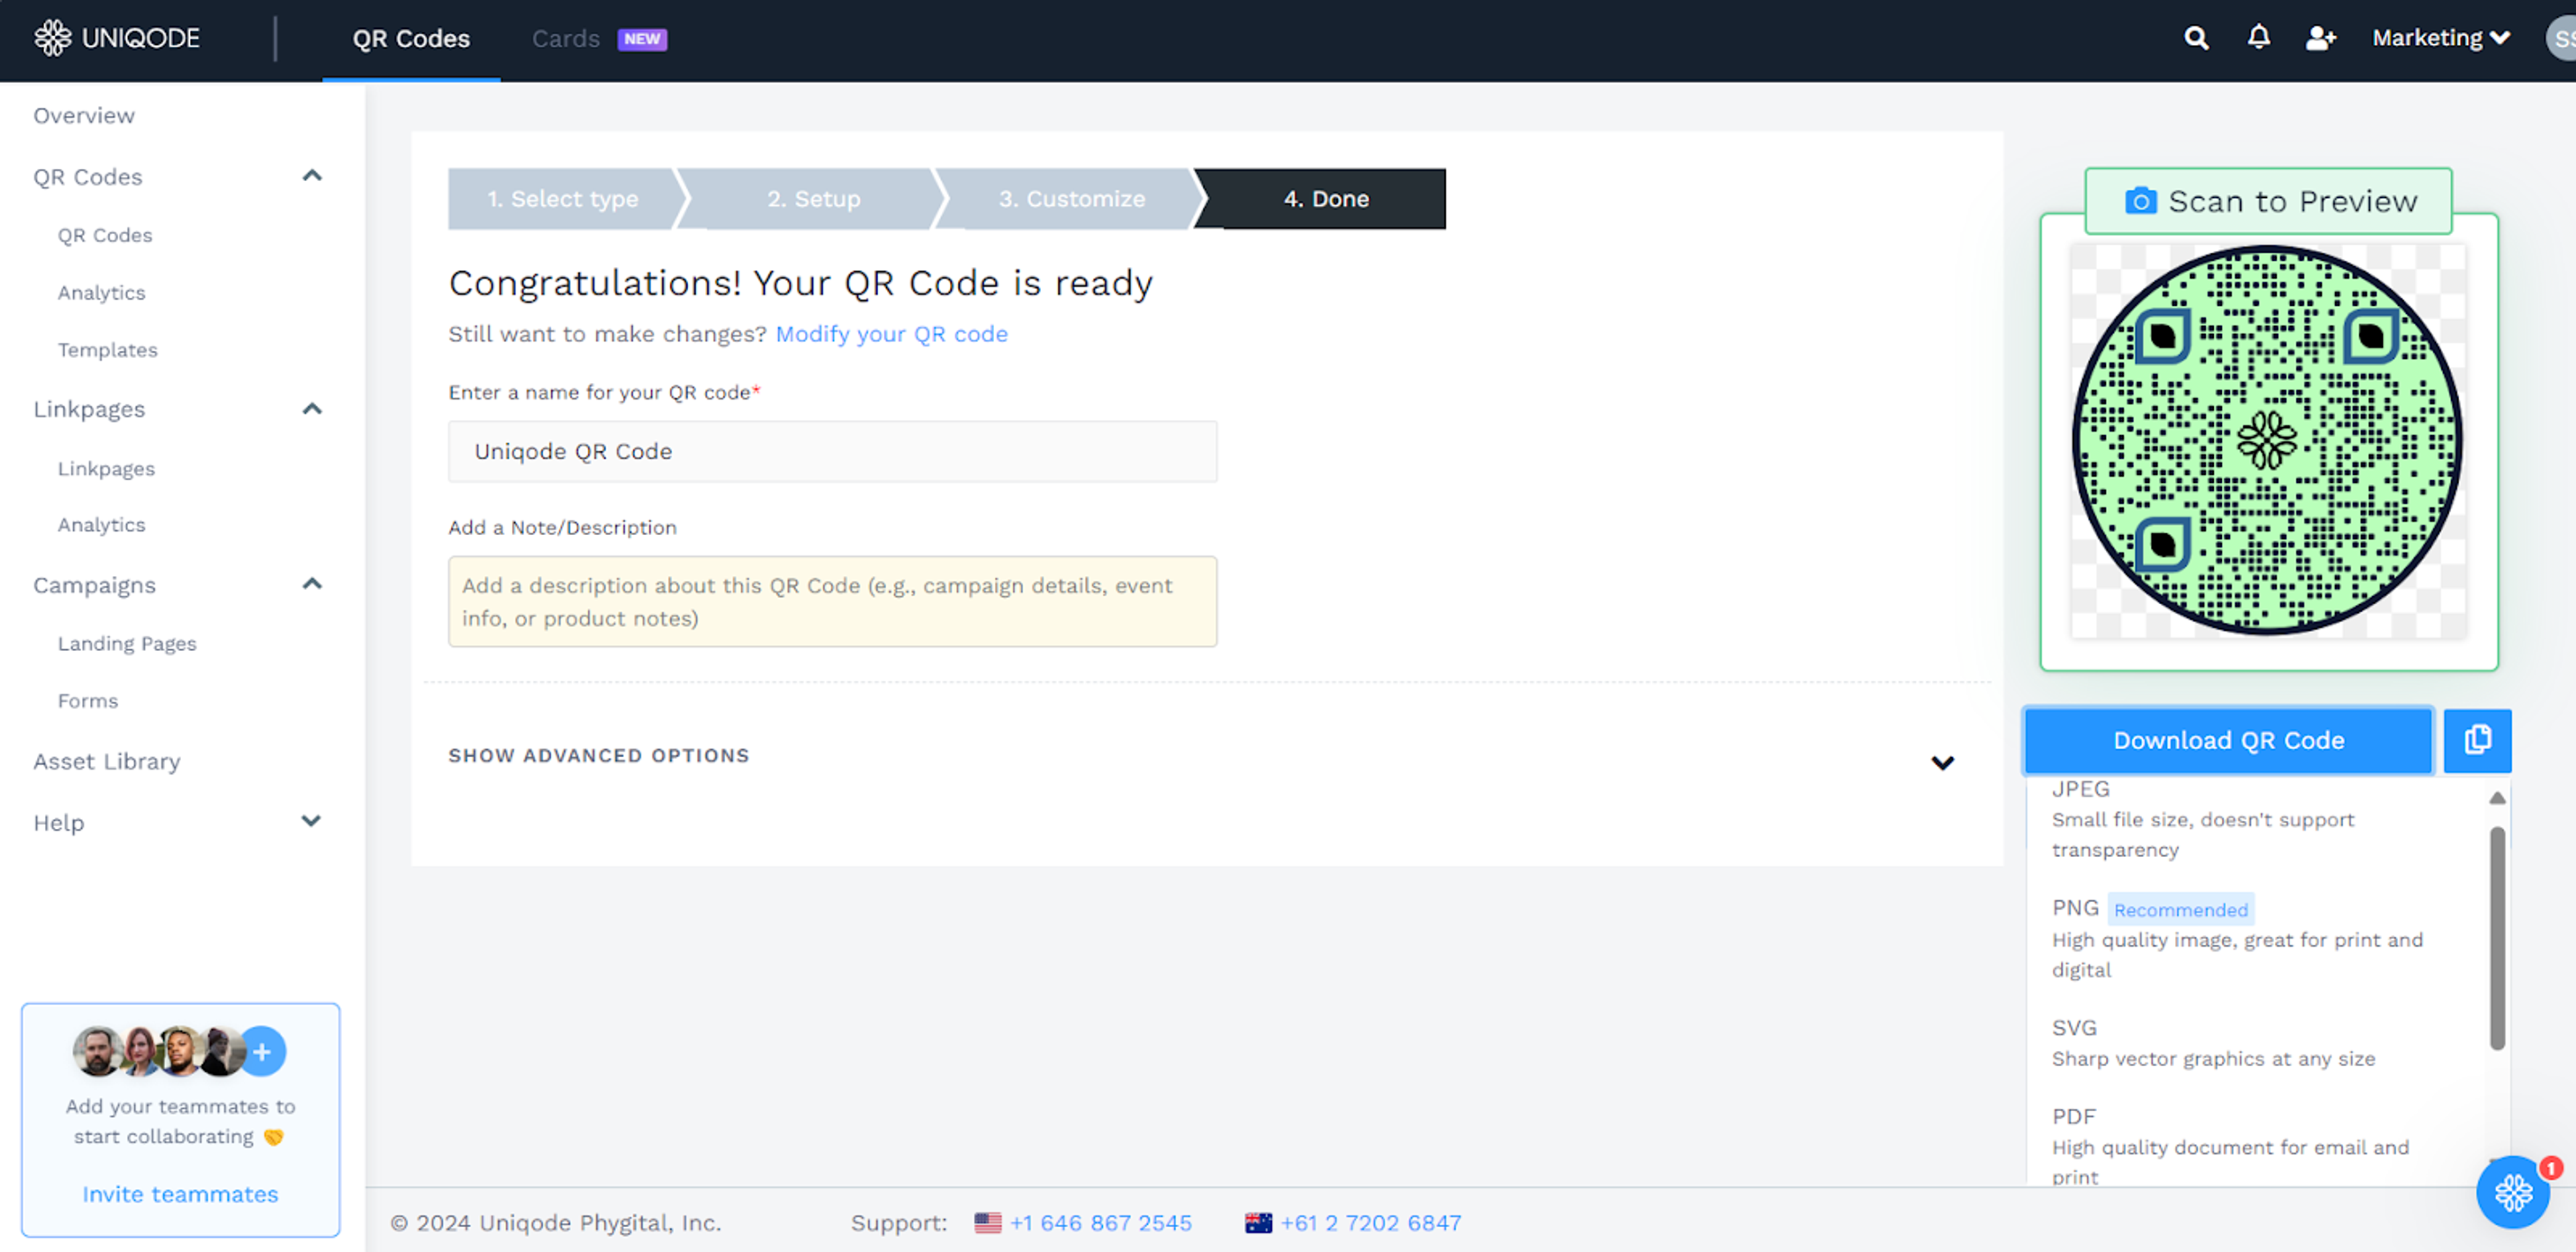Click Modify your QR code link
Viewport: 2576px width, 1252px height.
click(x=891, y=334)
